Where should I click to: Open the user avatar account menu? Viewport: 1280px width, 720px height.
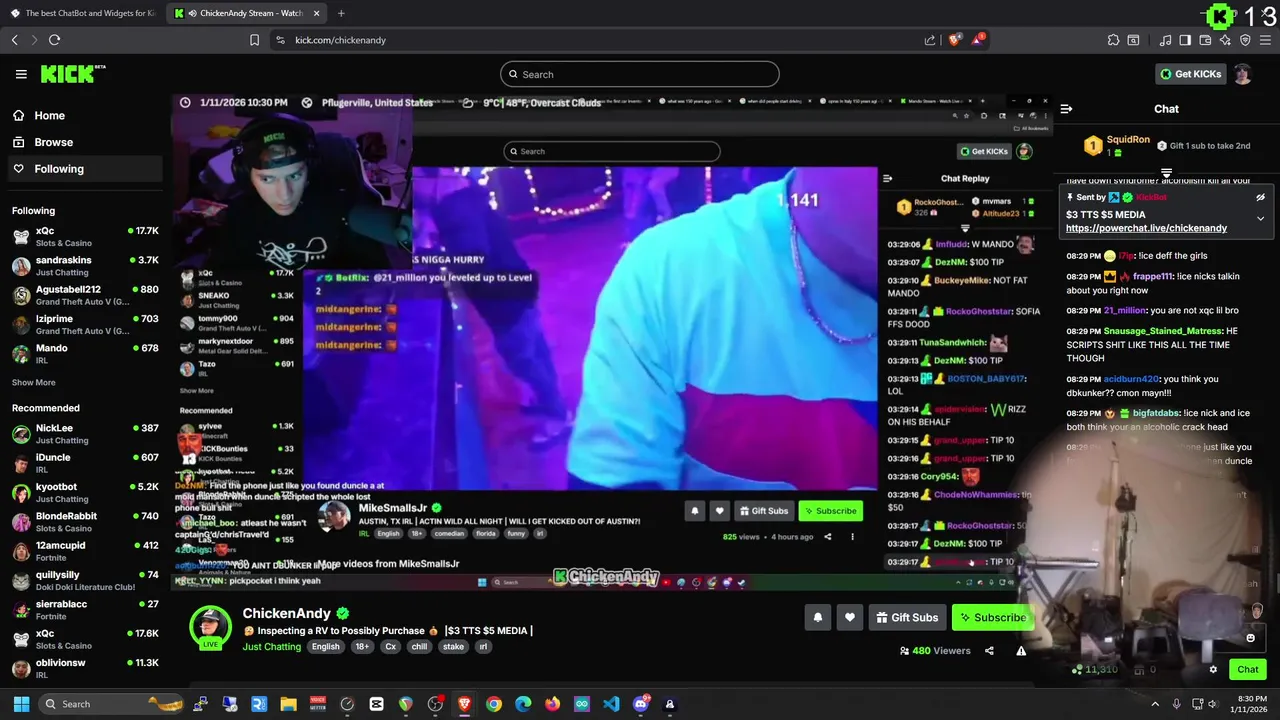click(x=1242, y=74)
